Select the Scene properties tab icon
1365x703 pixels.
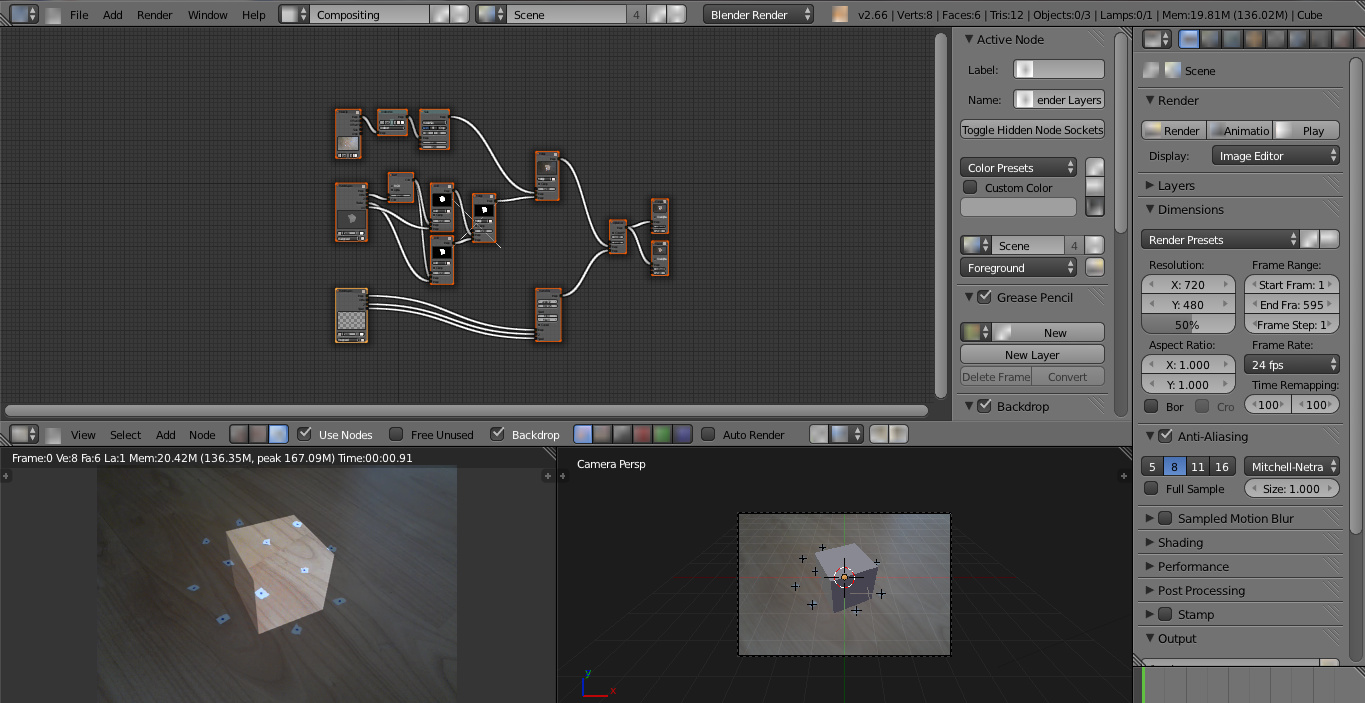(1232, 39)
